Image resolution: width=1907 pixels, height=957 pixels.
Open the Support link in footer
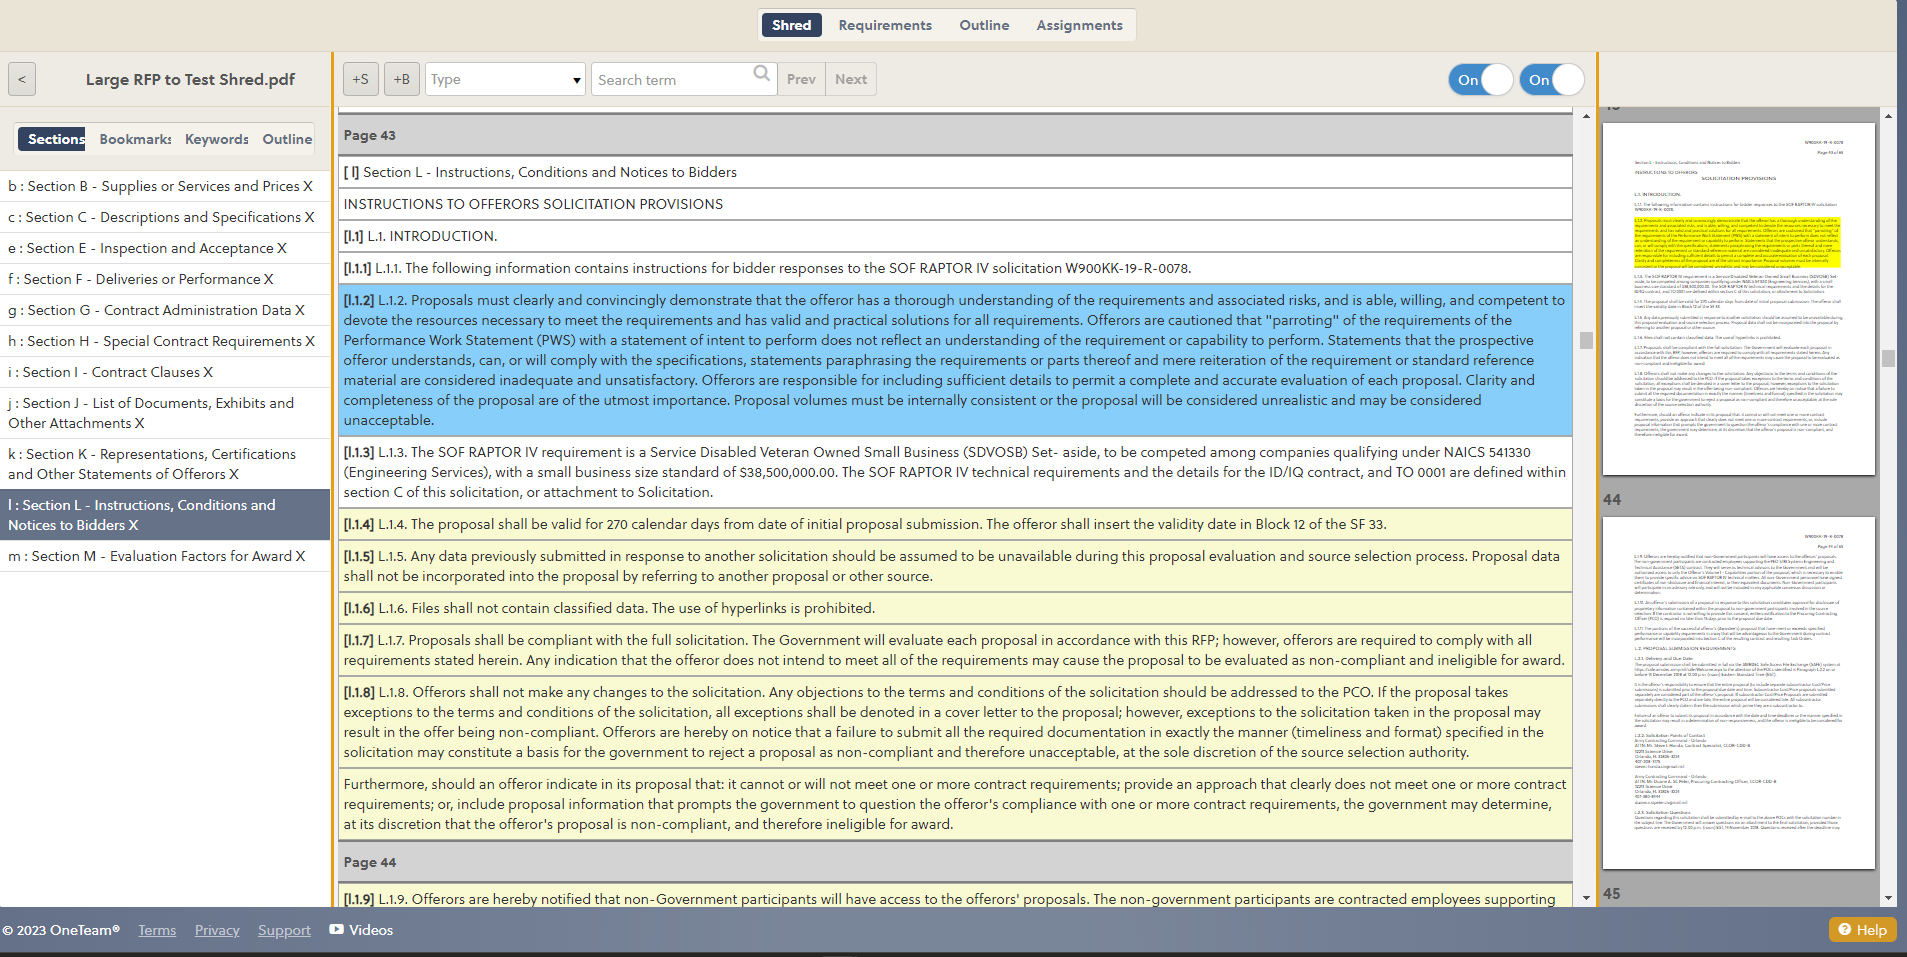284,930
